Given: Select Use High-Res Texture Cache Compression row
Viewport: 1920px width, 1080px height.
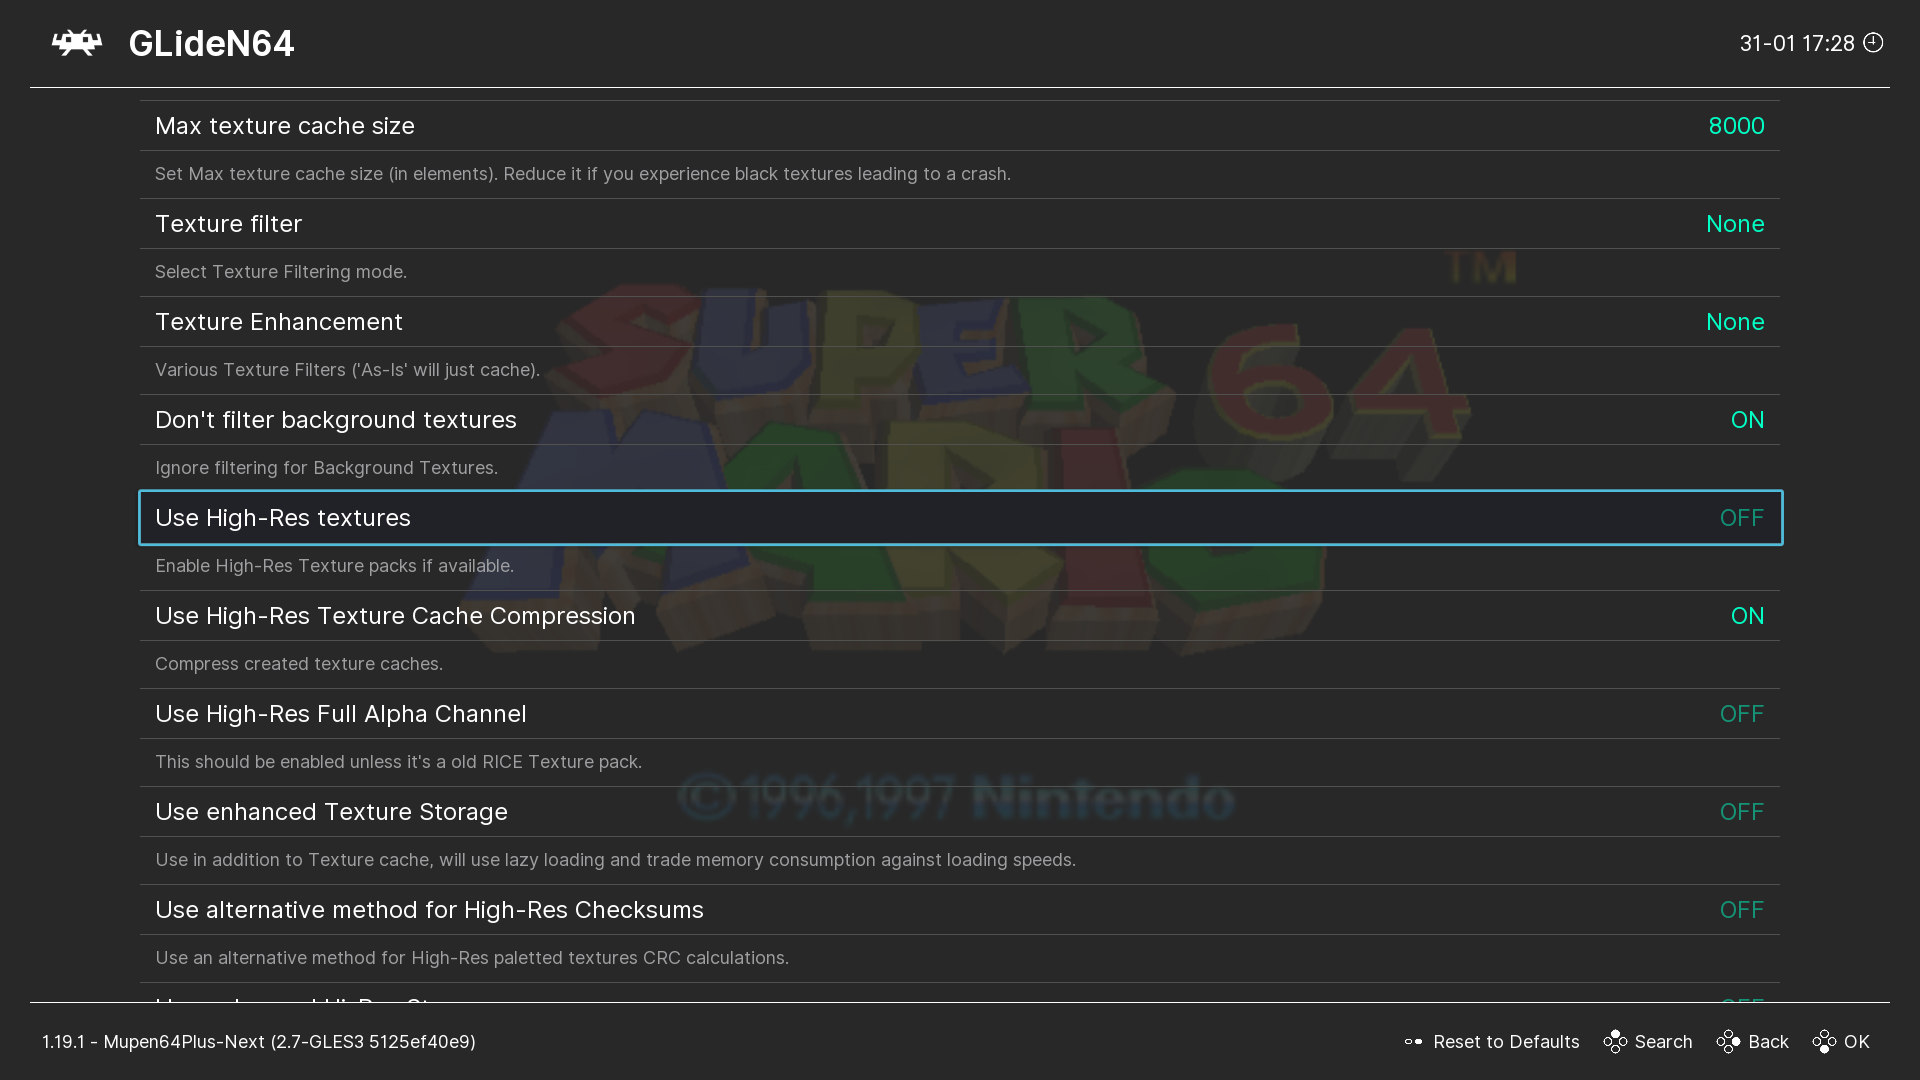Looking at the screenshot, I should coord(960,616).
